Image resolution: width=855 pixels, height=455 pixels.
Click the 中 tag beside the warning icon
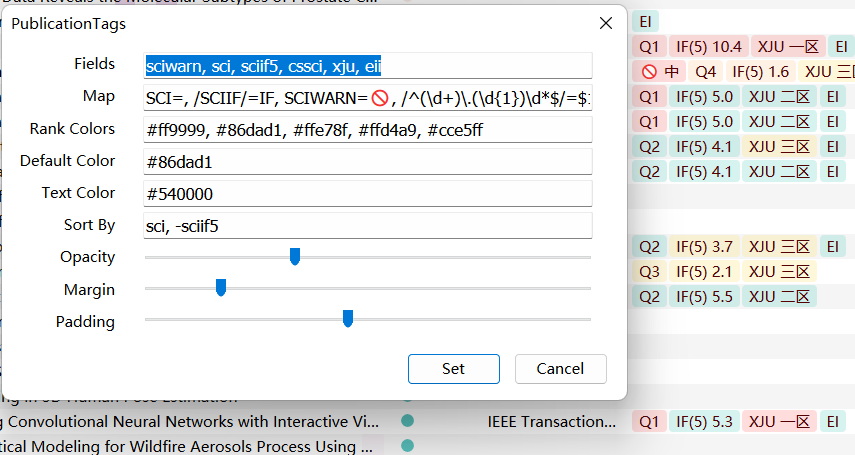pyautogui.click(x=672, y=71)
